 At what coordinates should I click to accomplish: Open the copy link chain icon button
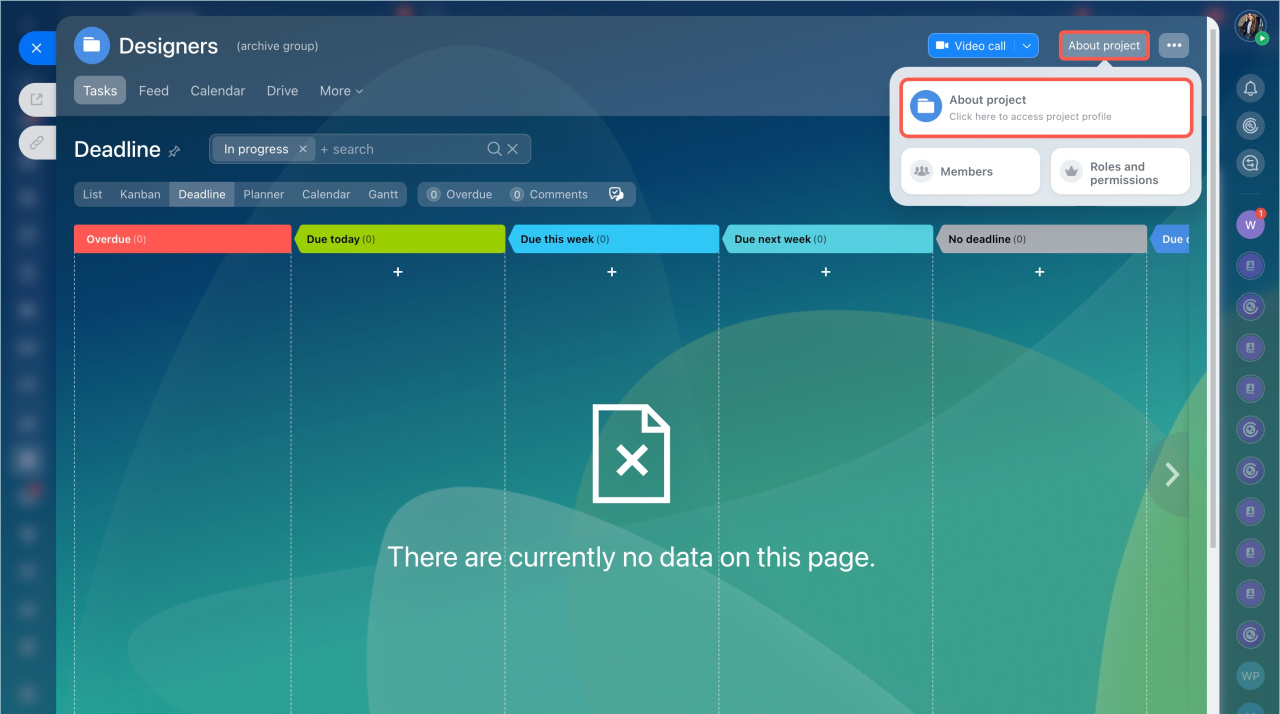37,143
